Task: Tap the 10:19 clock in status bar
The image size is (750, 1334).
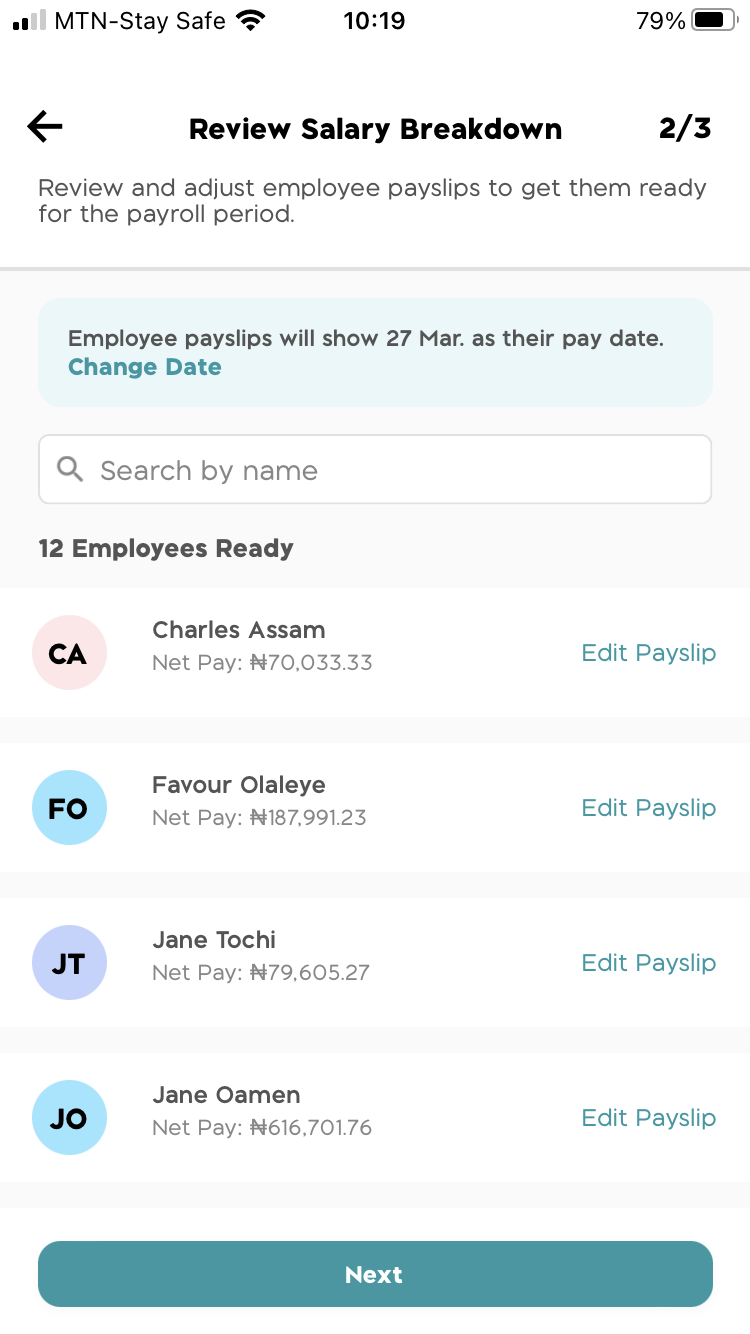Action: click(x=374, y=20)
